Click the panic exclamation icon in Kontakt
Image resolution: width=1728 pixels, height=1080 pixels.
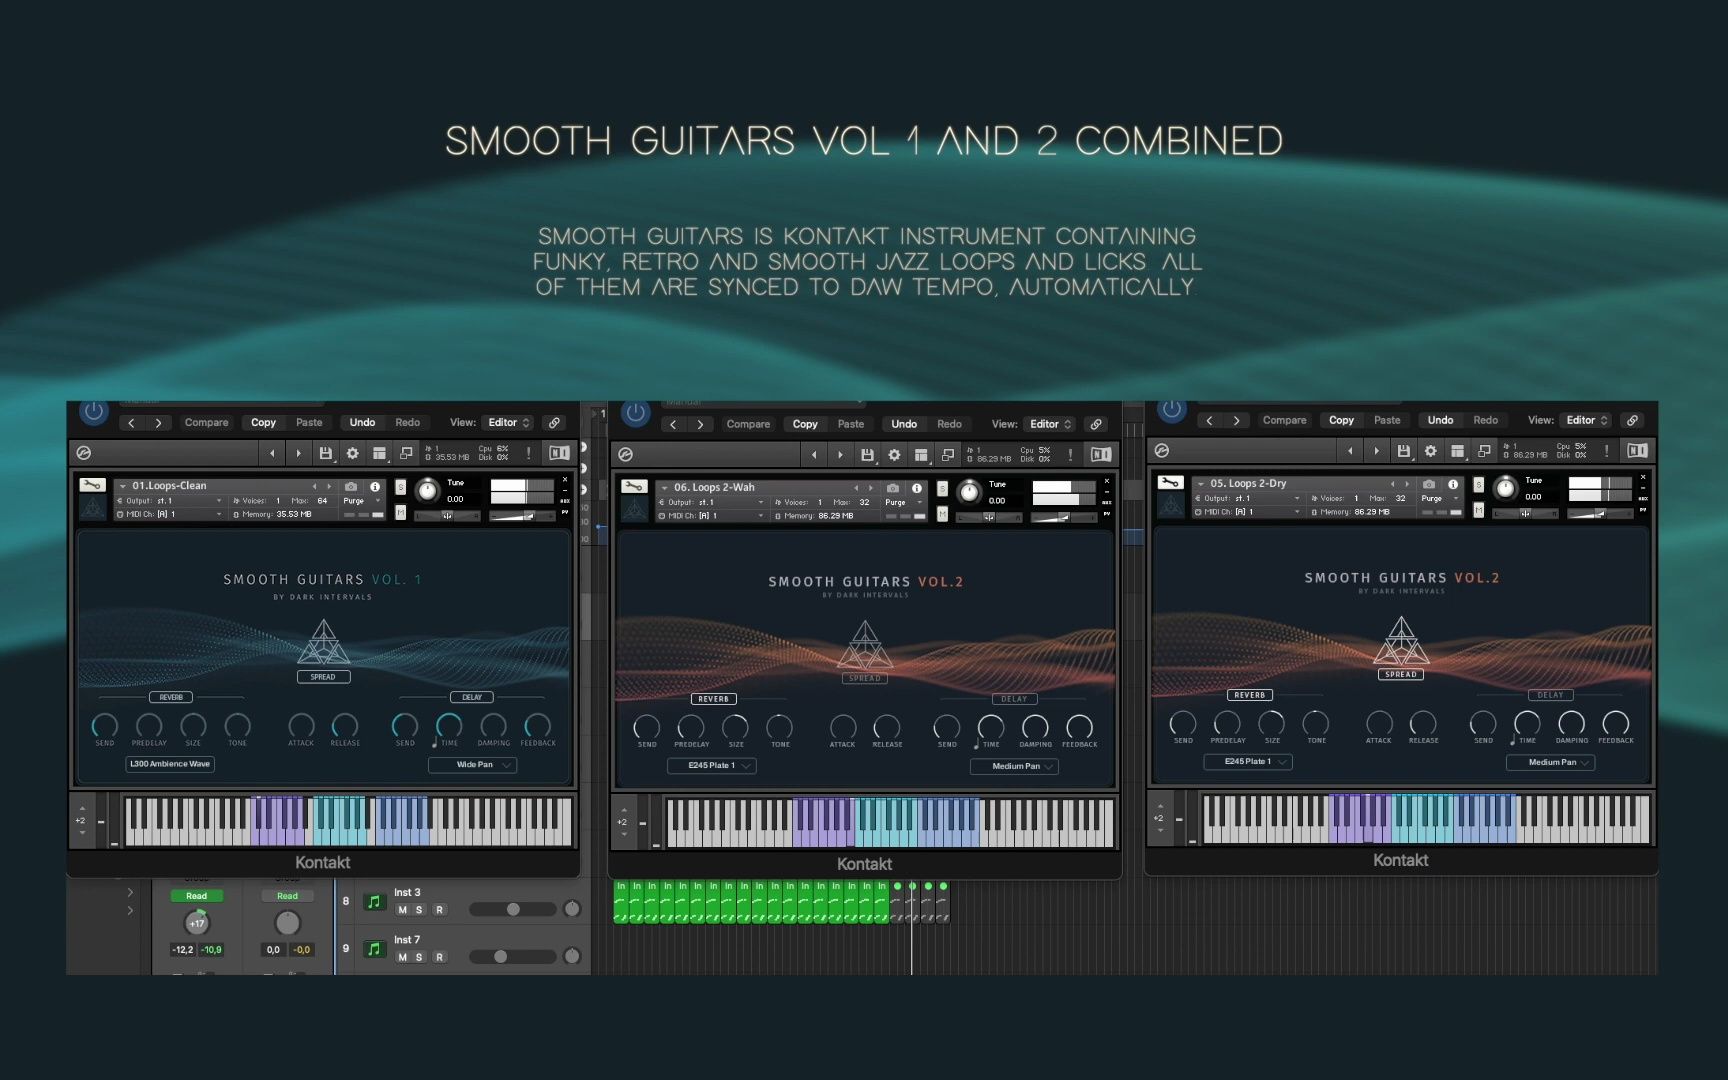(528, 453)
